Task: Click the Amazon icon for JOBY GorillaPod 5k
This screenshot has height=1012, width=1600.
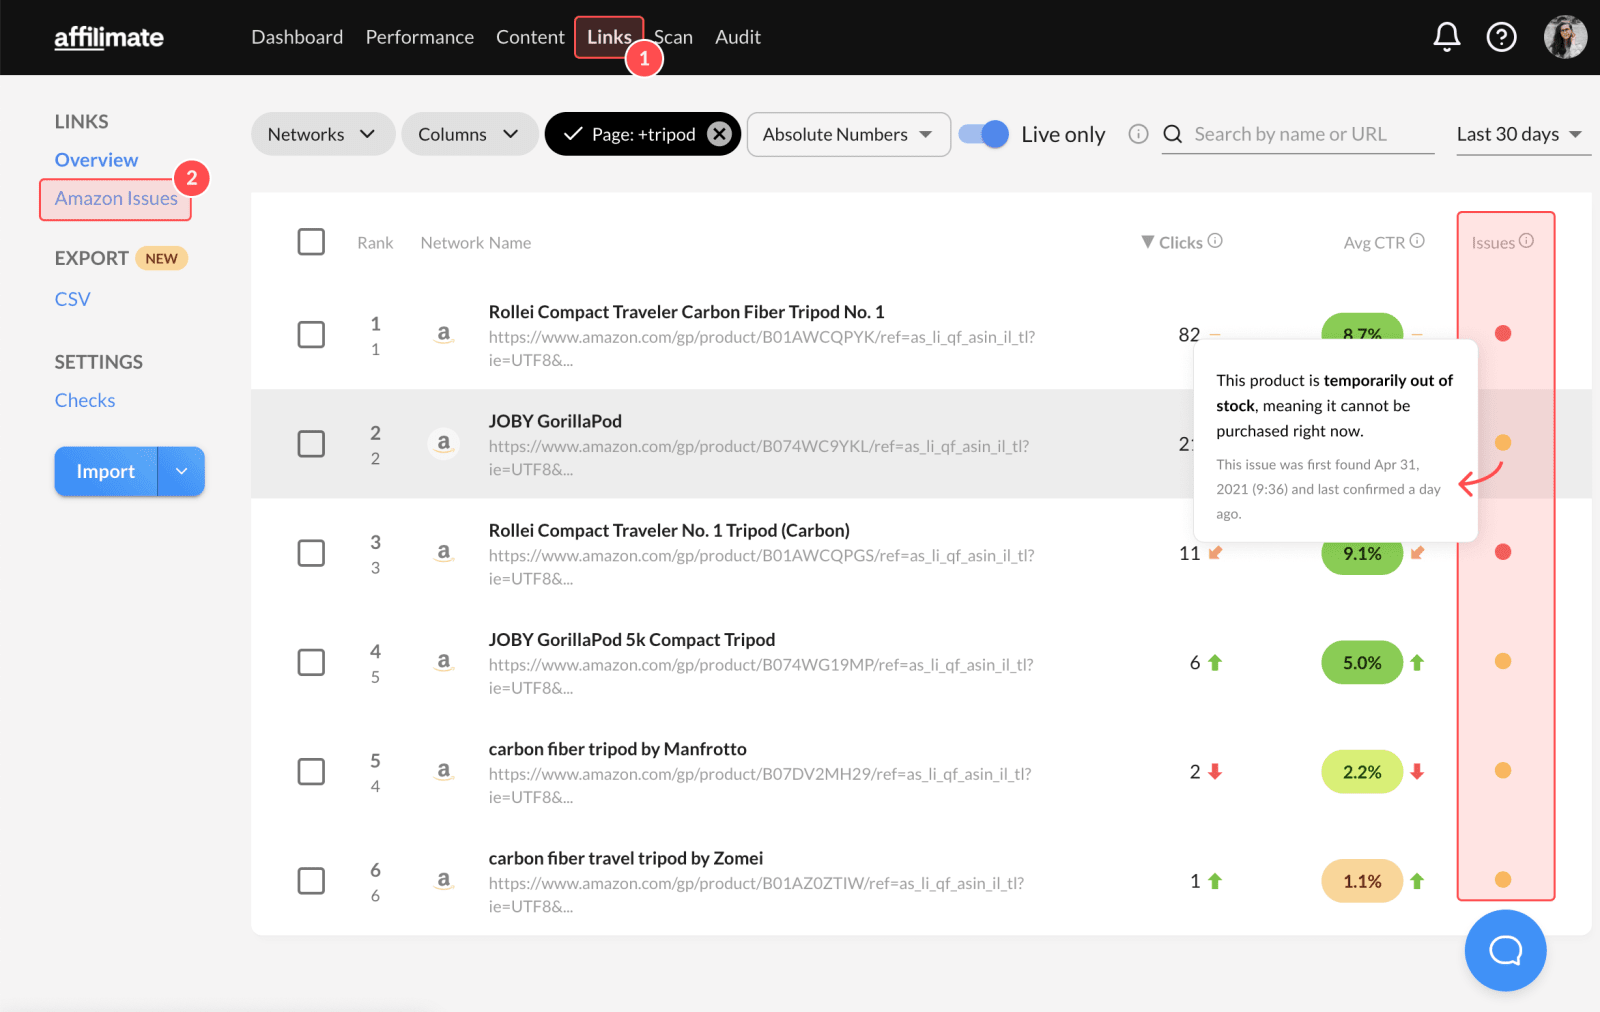Action: click(444, 661)
